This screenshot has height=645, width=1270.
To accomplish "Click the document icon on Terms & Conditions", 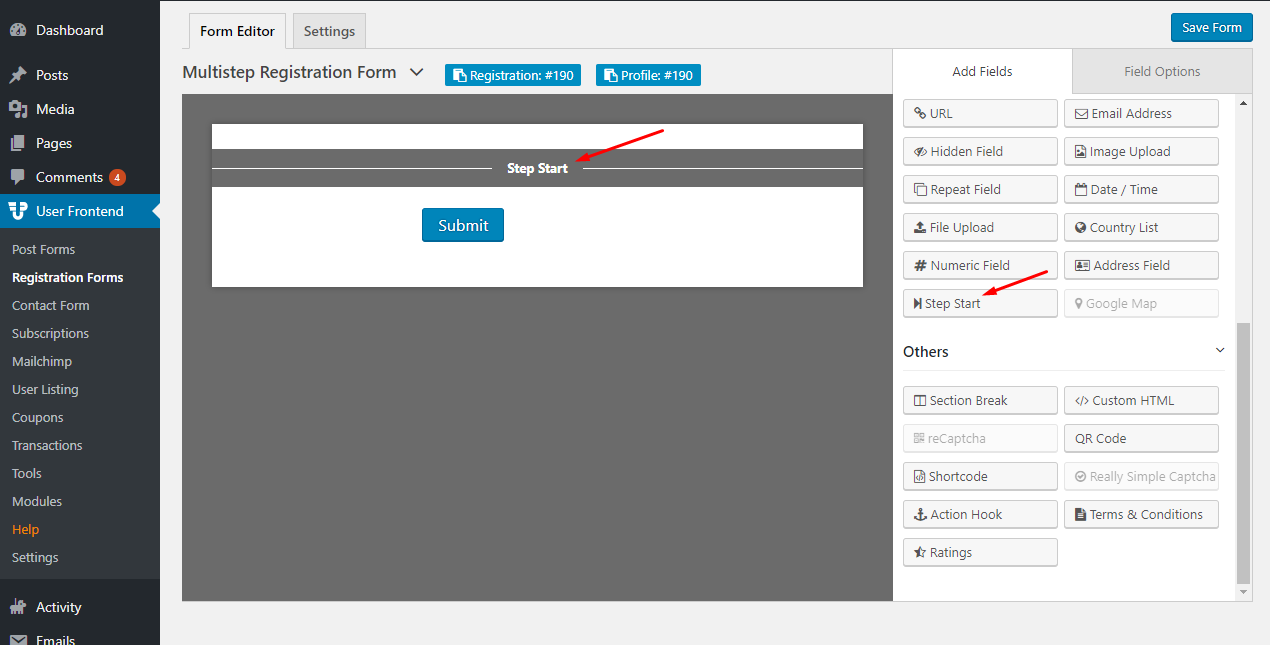I will click(x=1081, y=515).
